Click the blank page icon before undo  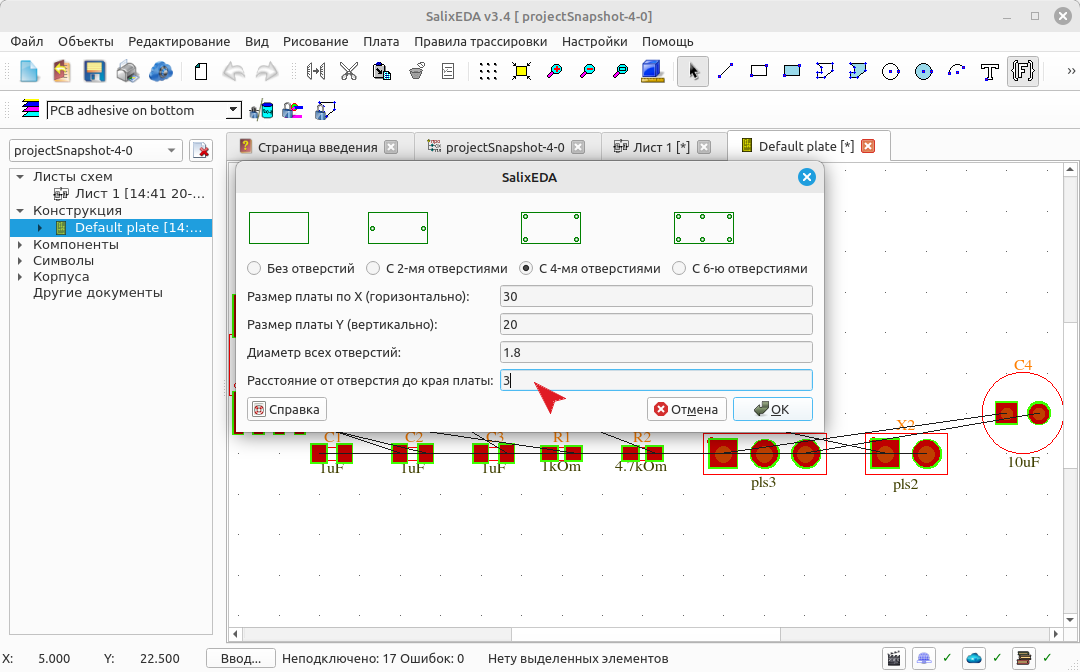200,71
